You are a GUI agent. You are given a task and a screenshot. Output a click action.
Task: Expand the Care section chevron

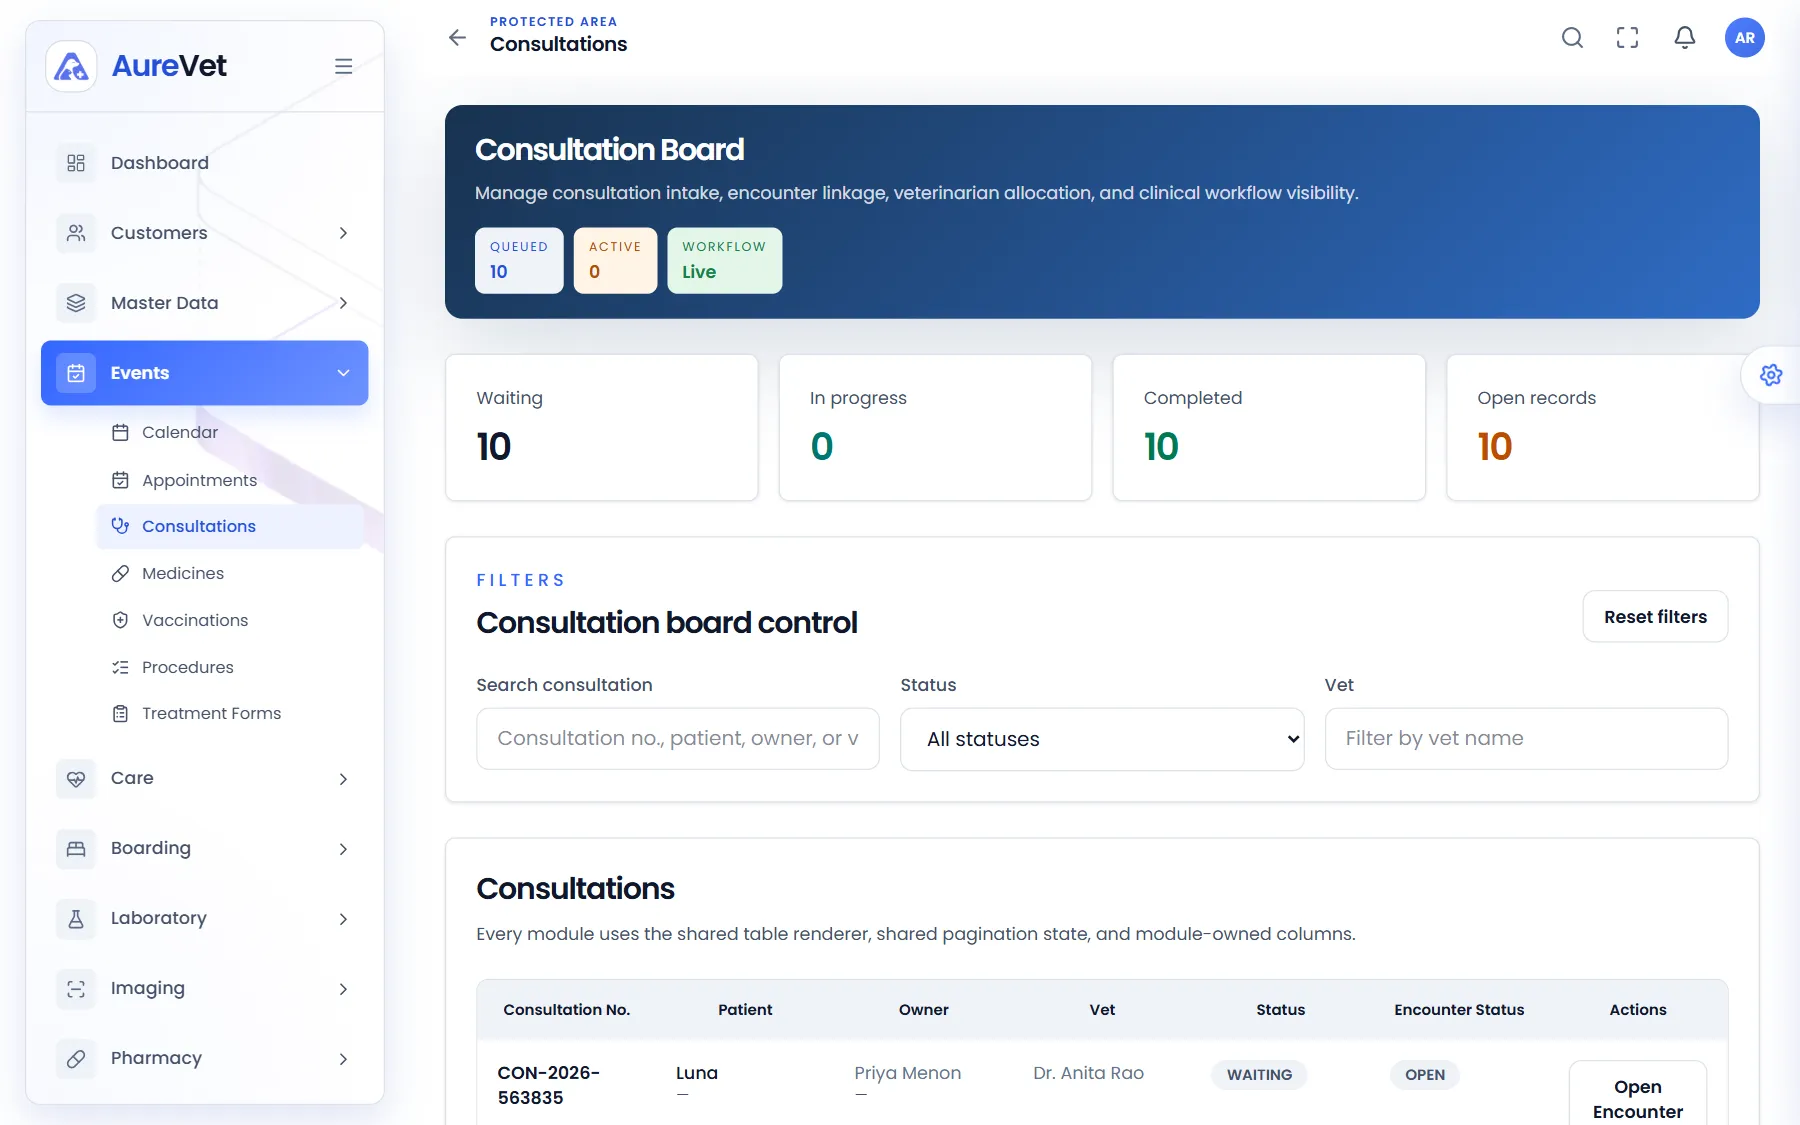tap(343, 779)
